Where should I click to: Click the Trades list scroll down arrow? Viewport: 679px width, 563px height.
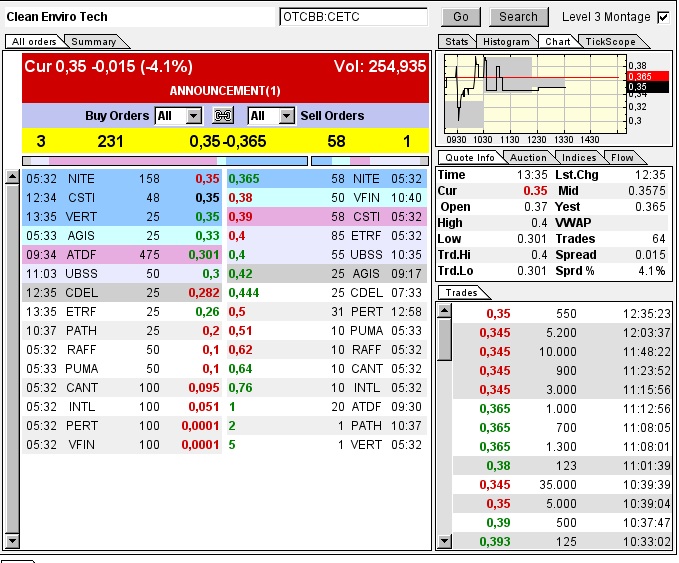point(444,542)
